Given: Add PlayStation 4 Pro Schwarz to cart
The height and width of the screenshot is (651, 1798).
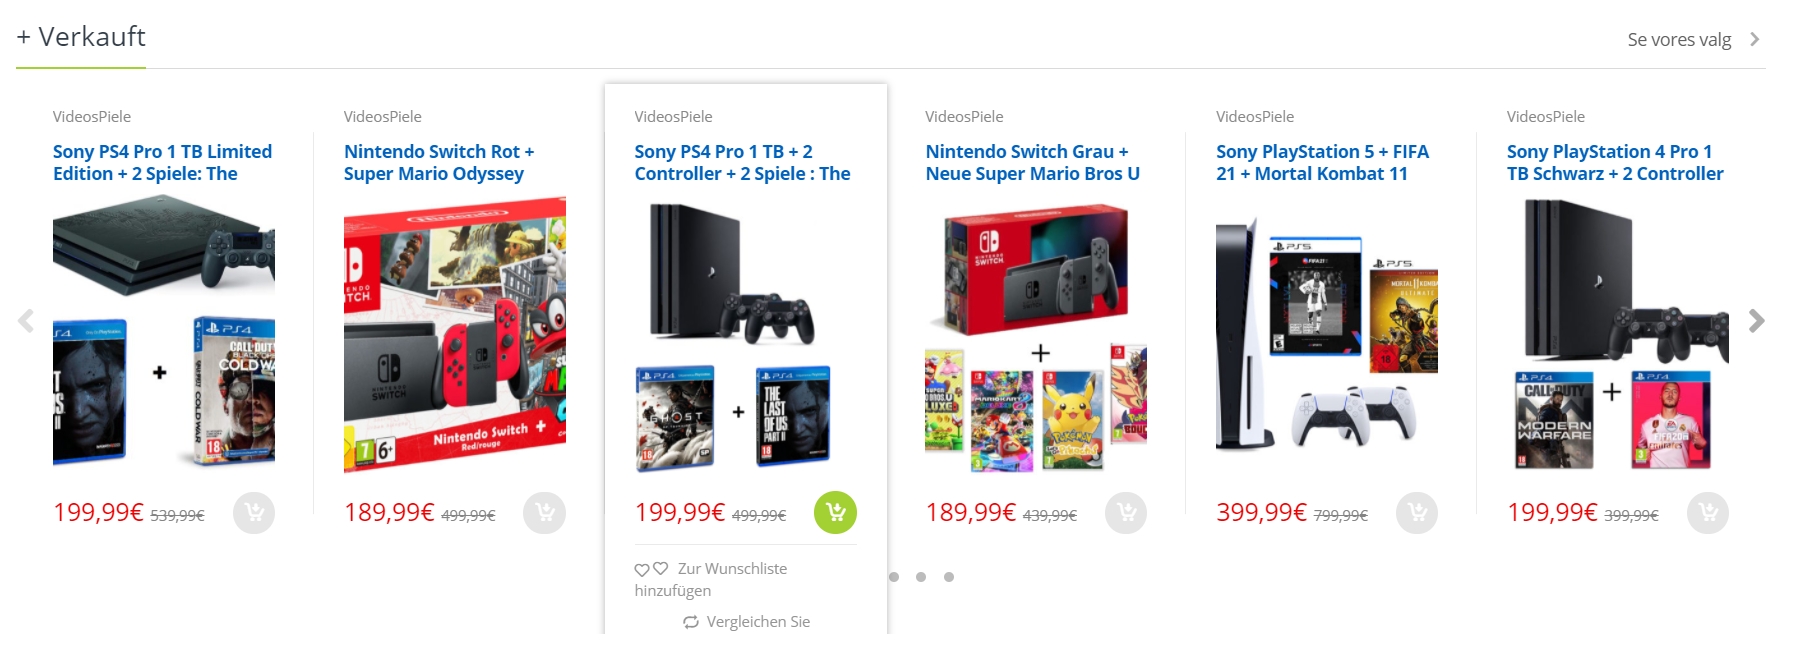Looking at the screenshot, I should coord(1708,513).
